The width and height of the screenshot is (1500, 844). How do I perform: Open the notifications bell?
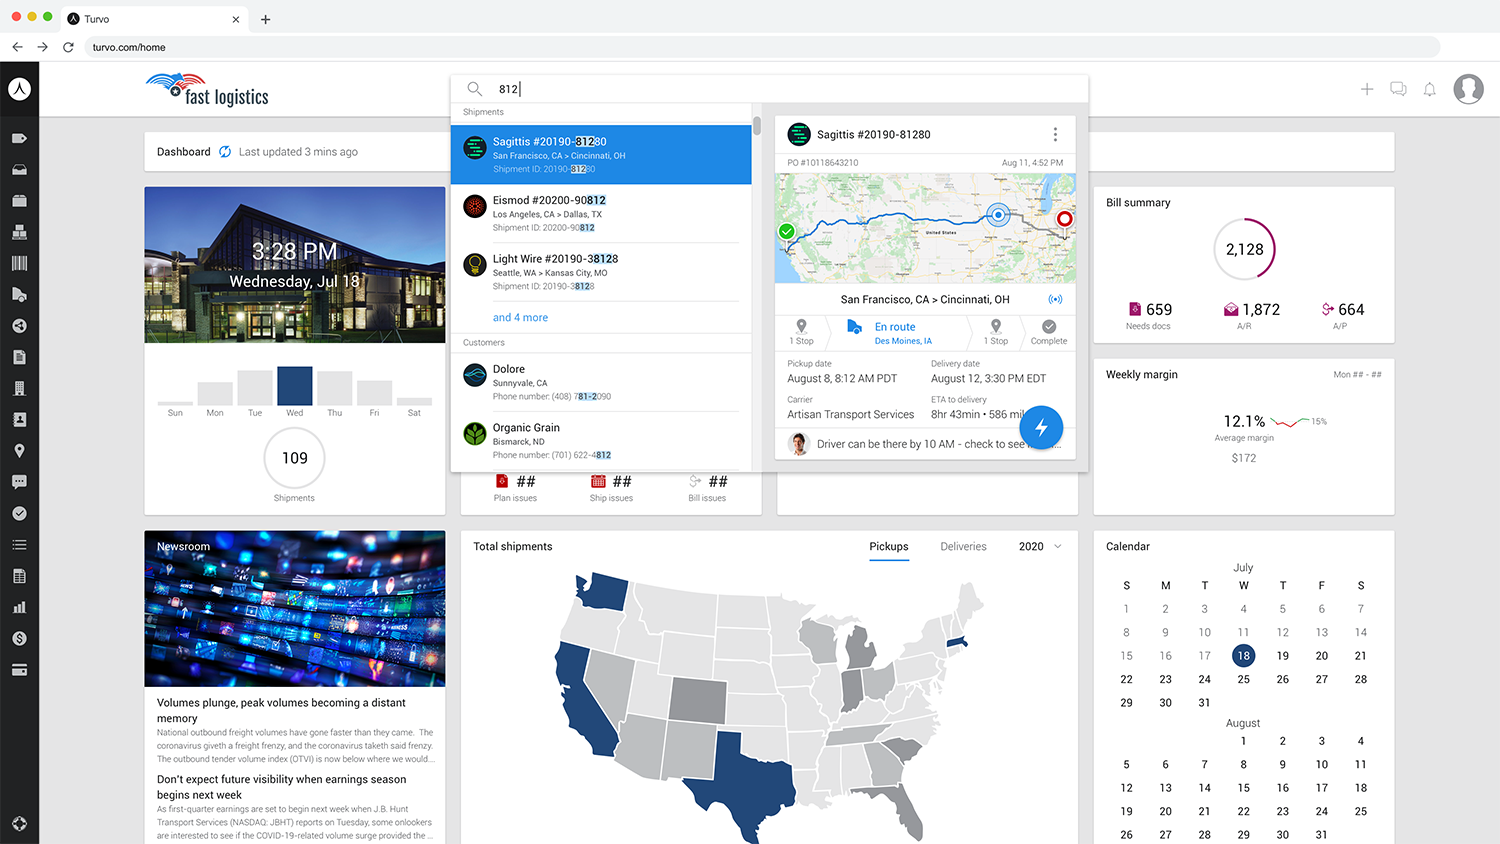(x=1430, y=89)
